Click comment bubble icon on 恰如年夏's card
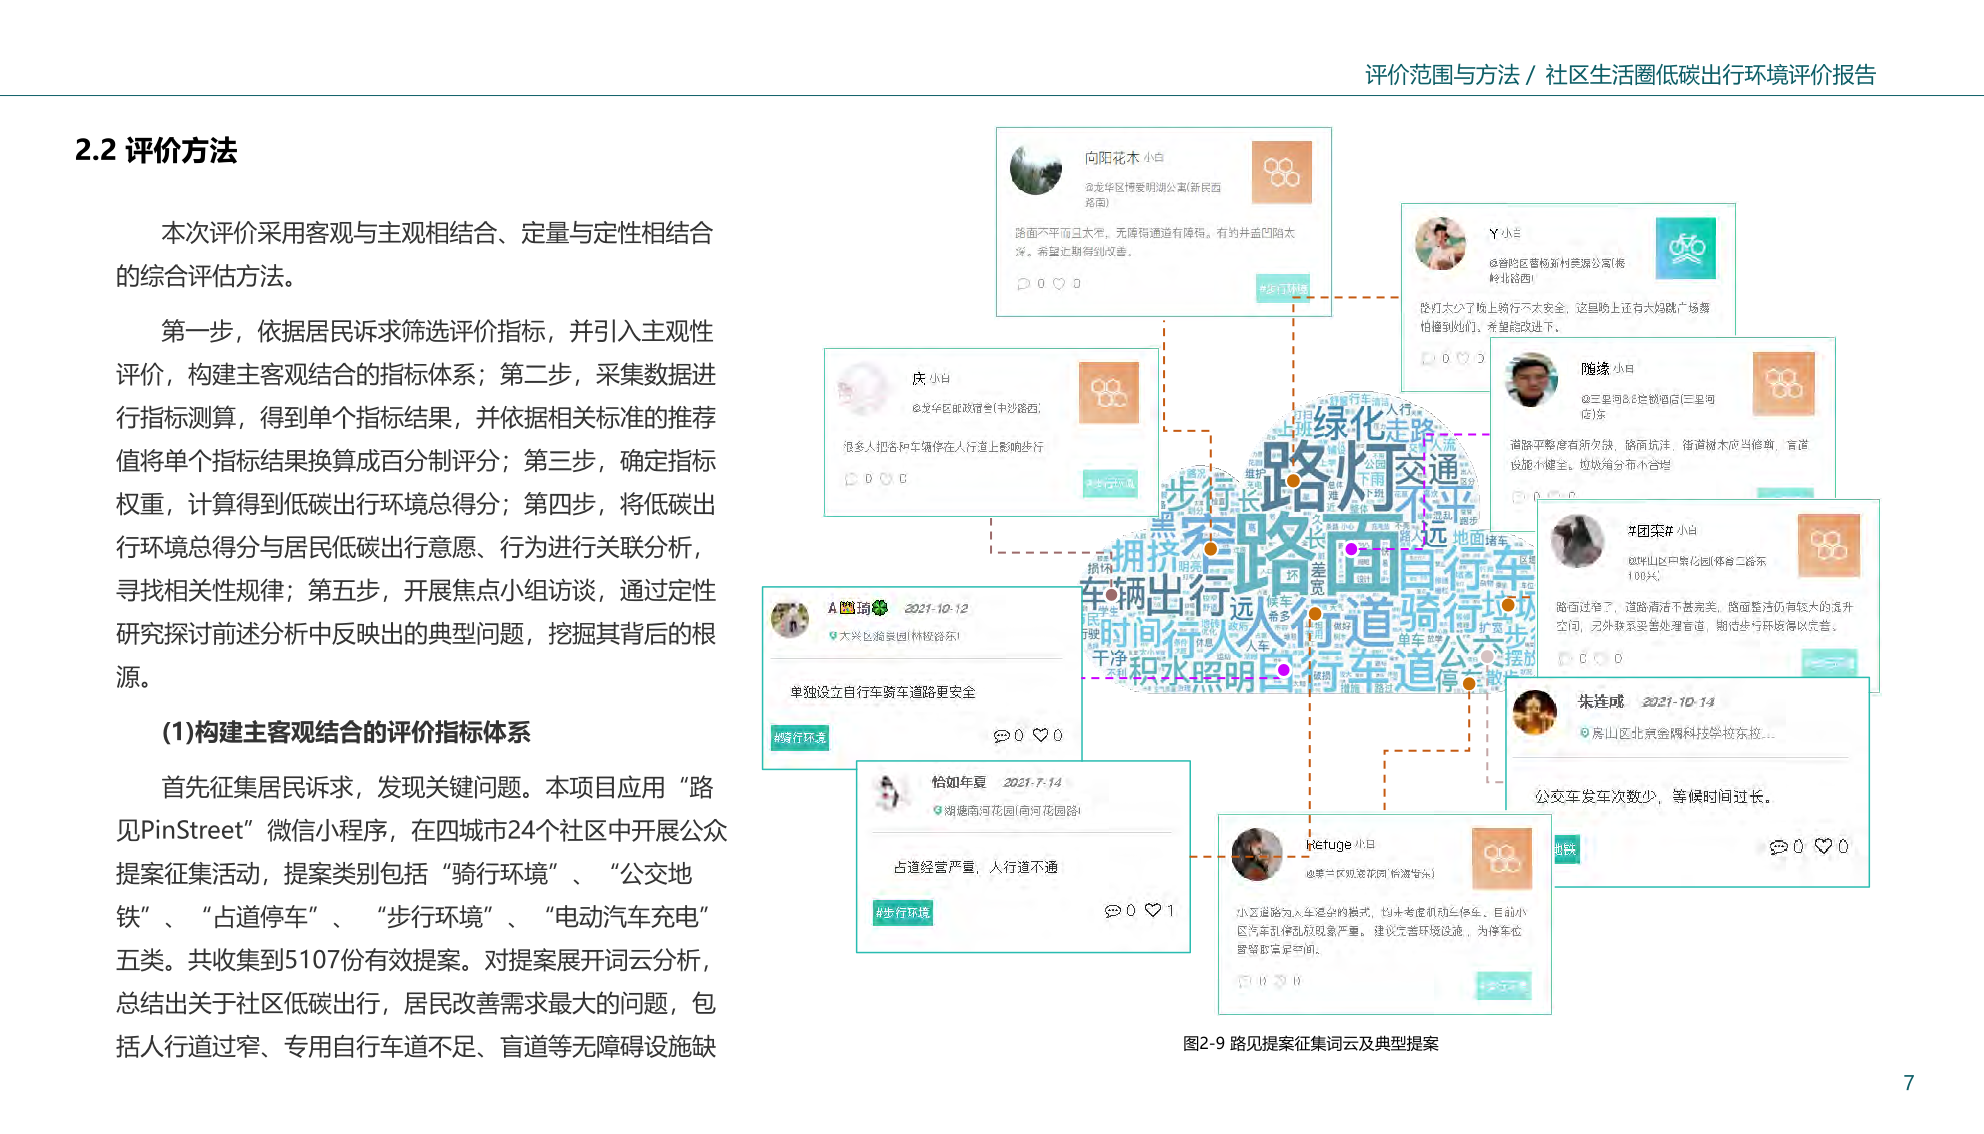This screenshot has height=1134, width=1984. (x=1112, y=910)
